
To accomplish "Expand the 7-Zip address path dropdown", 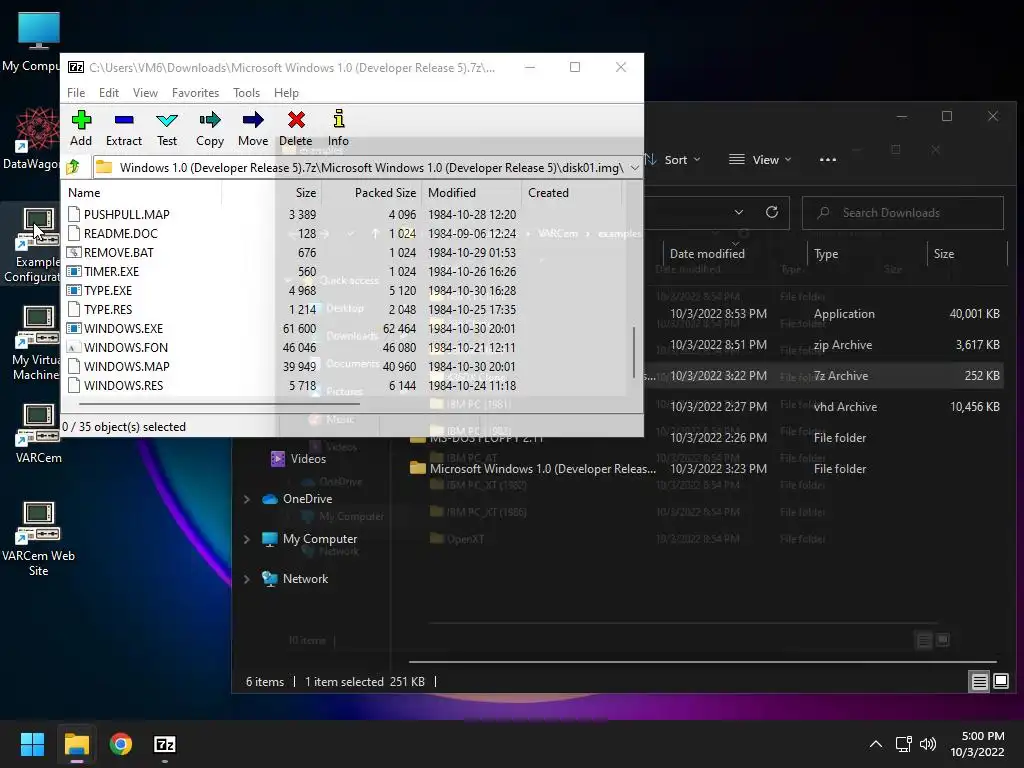I will click(x=634, y=168).
